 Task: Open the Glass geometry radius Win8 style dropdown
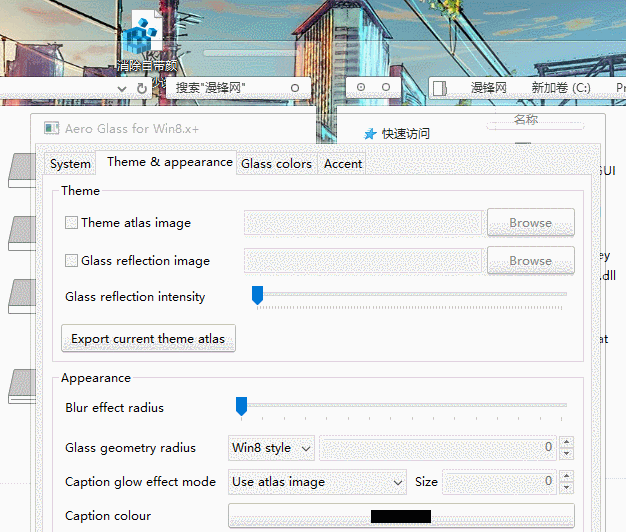[272, 448]
